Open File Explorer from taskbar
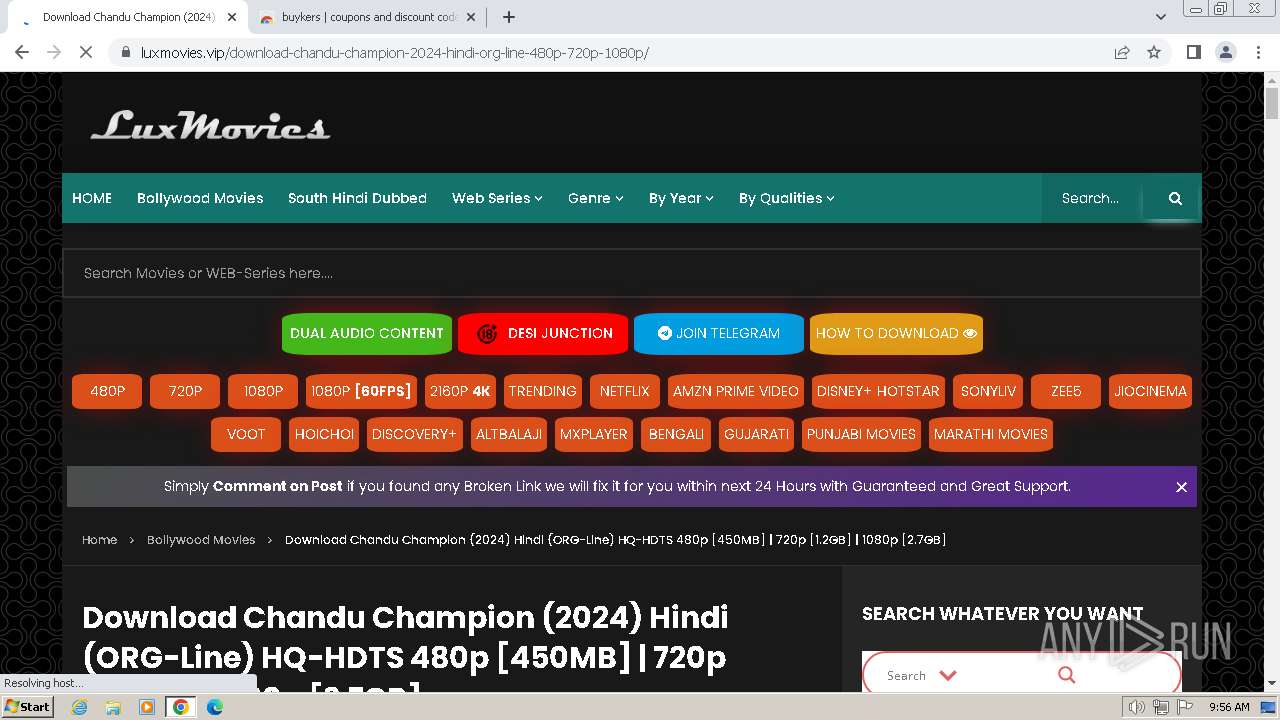 [113, 707]
